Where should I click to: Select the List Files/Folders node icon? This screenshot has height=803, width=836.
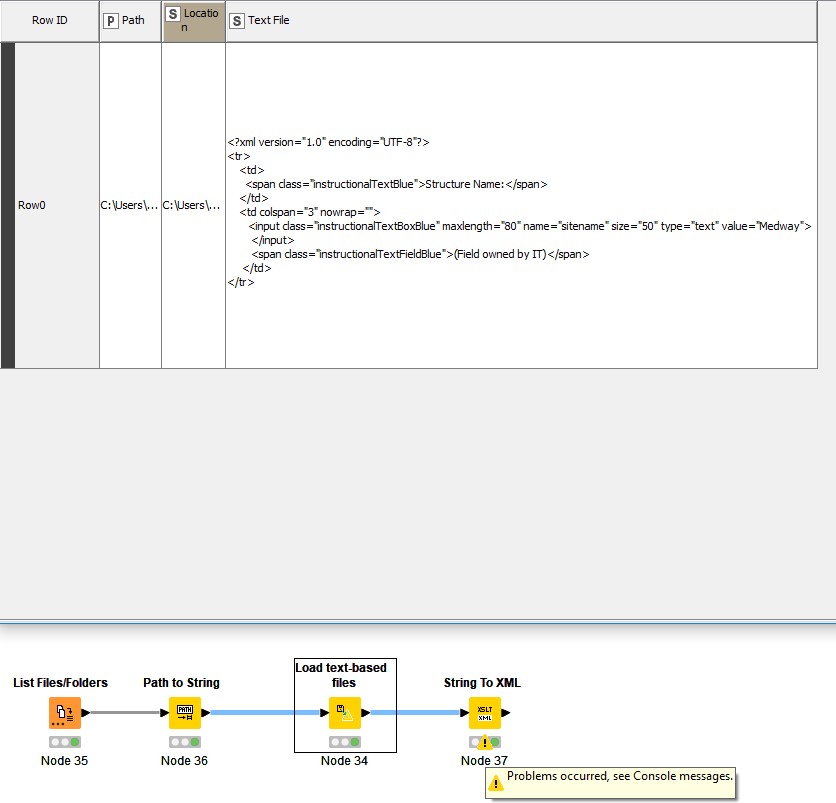point(64,712)
